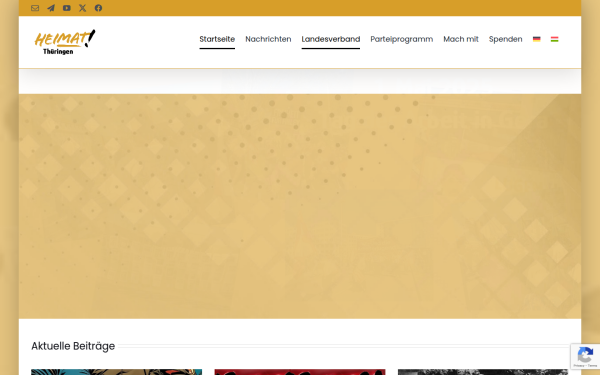Click the reCAPTCHA badge
The width and height of the screenshot is (600, 375).
coord(585,356)
